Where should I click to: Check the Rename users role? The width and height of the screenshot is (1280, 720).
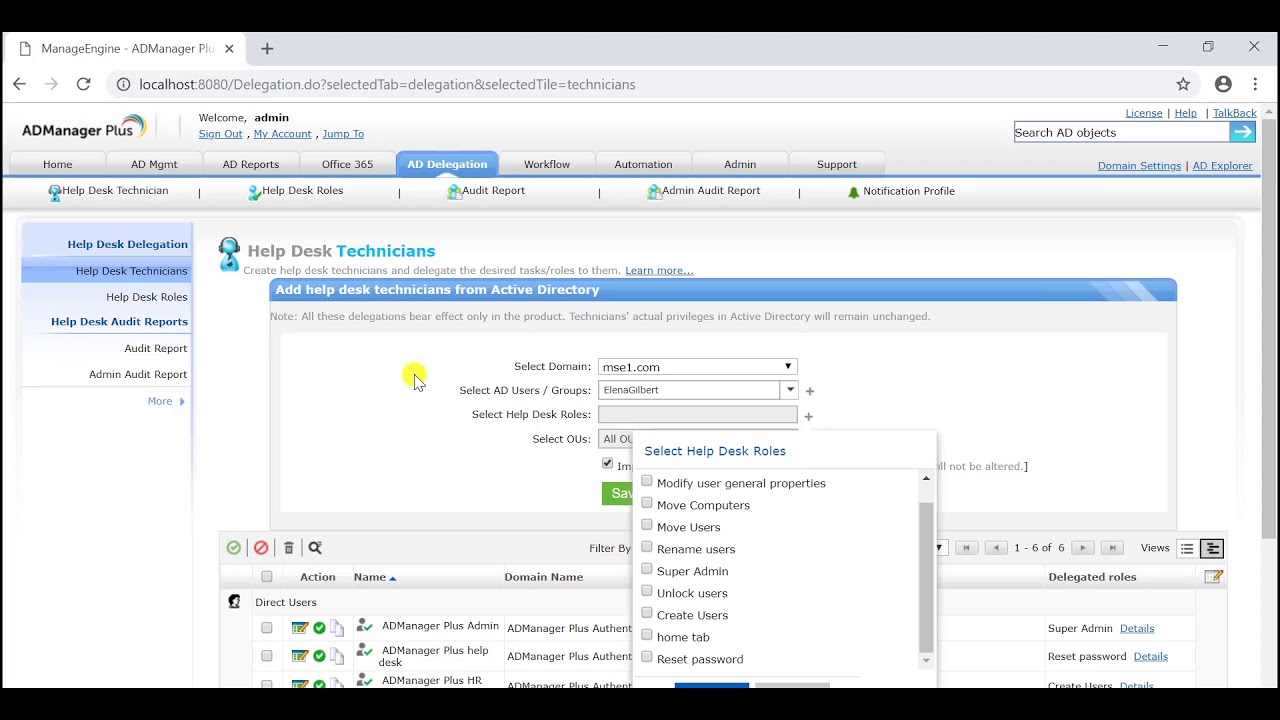(x=647, y=547)
